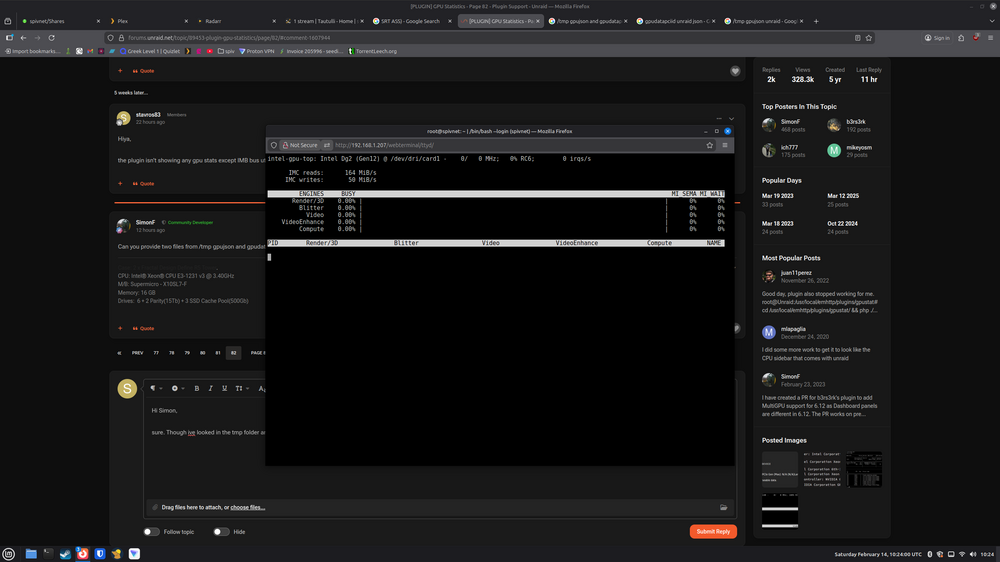Image resolution: width=1000 pixels, height=562 pixels.
Task: Switch to the Plex browser tab
Action: tap(149, 21)
